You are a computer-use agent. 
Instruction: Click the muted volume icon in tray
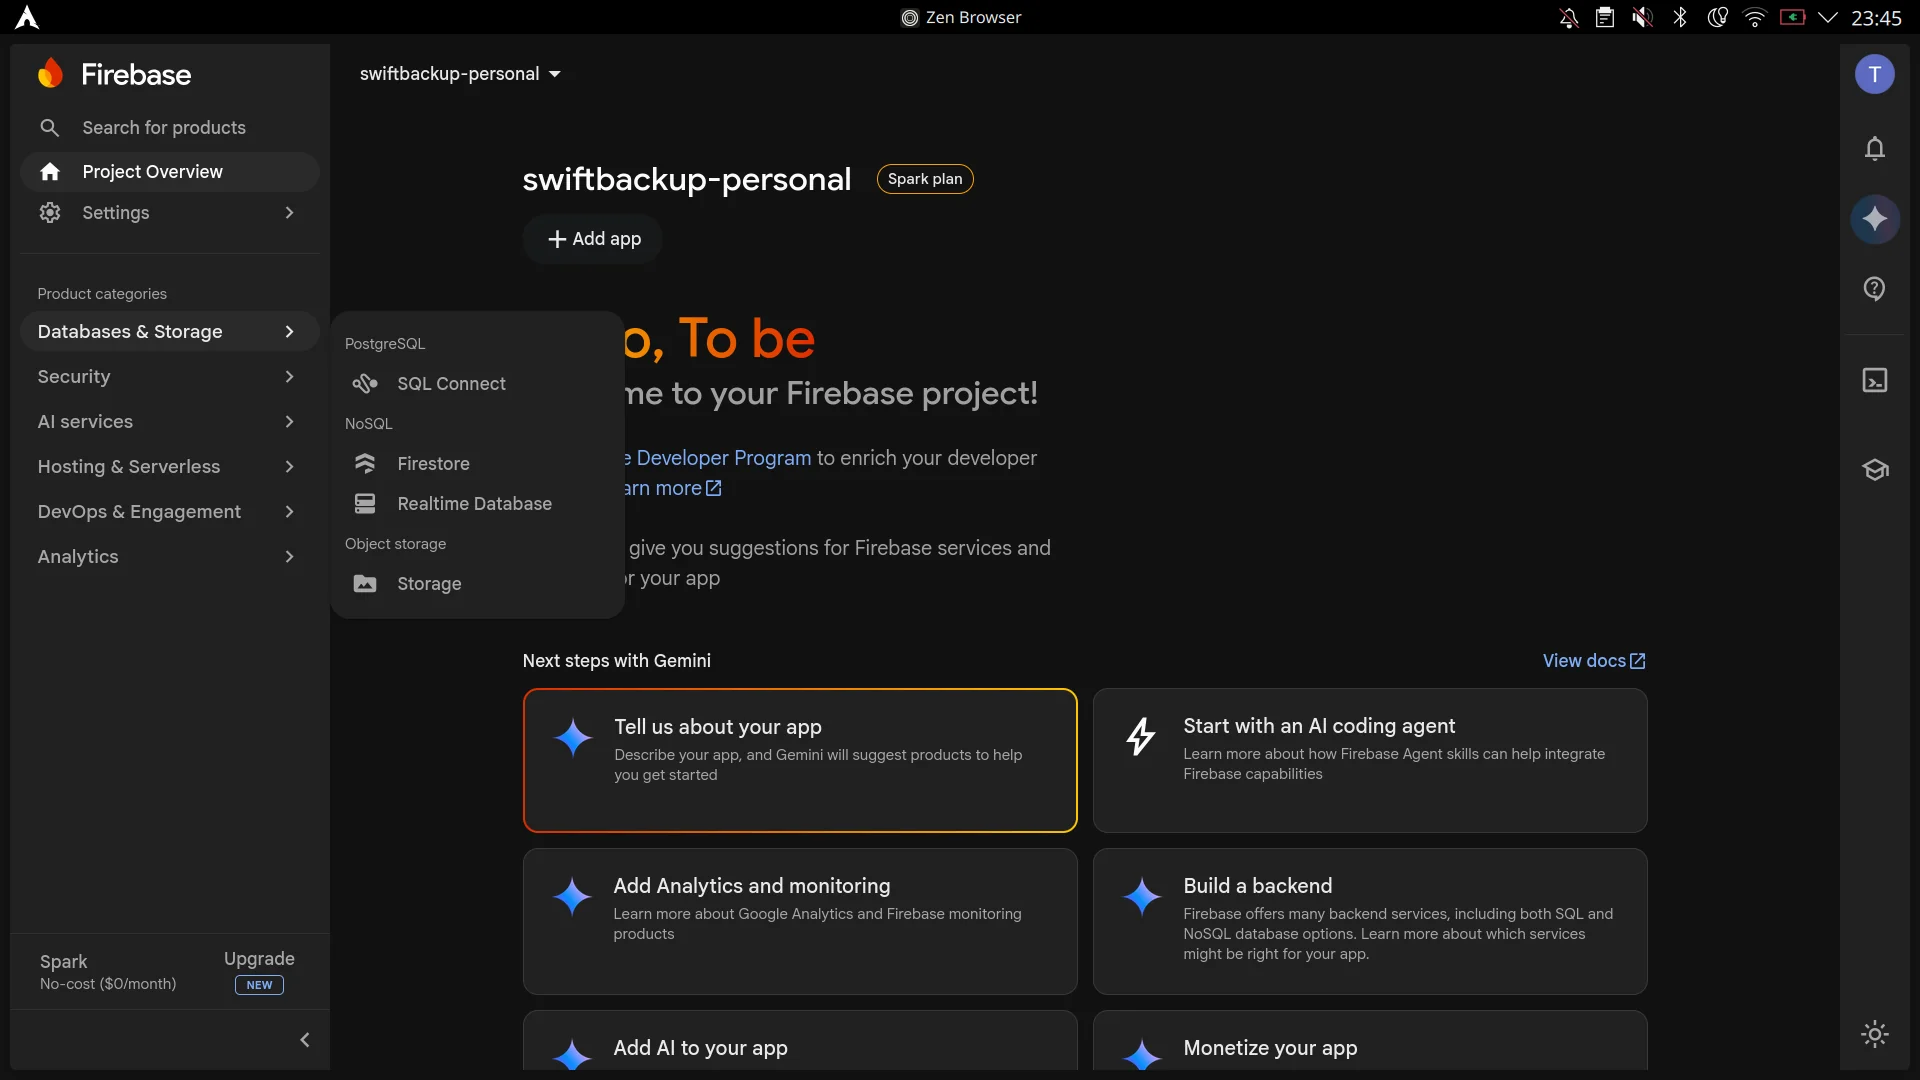(1643, 18)
